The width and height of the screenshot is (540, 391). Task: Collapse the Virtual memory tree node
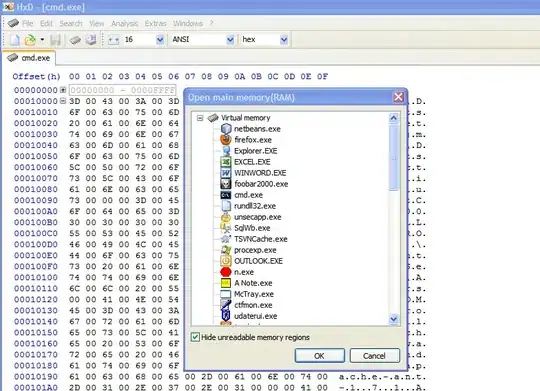click(x=200, y=118)
